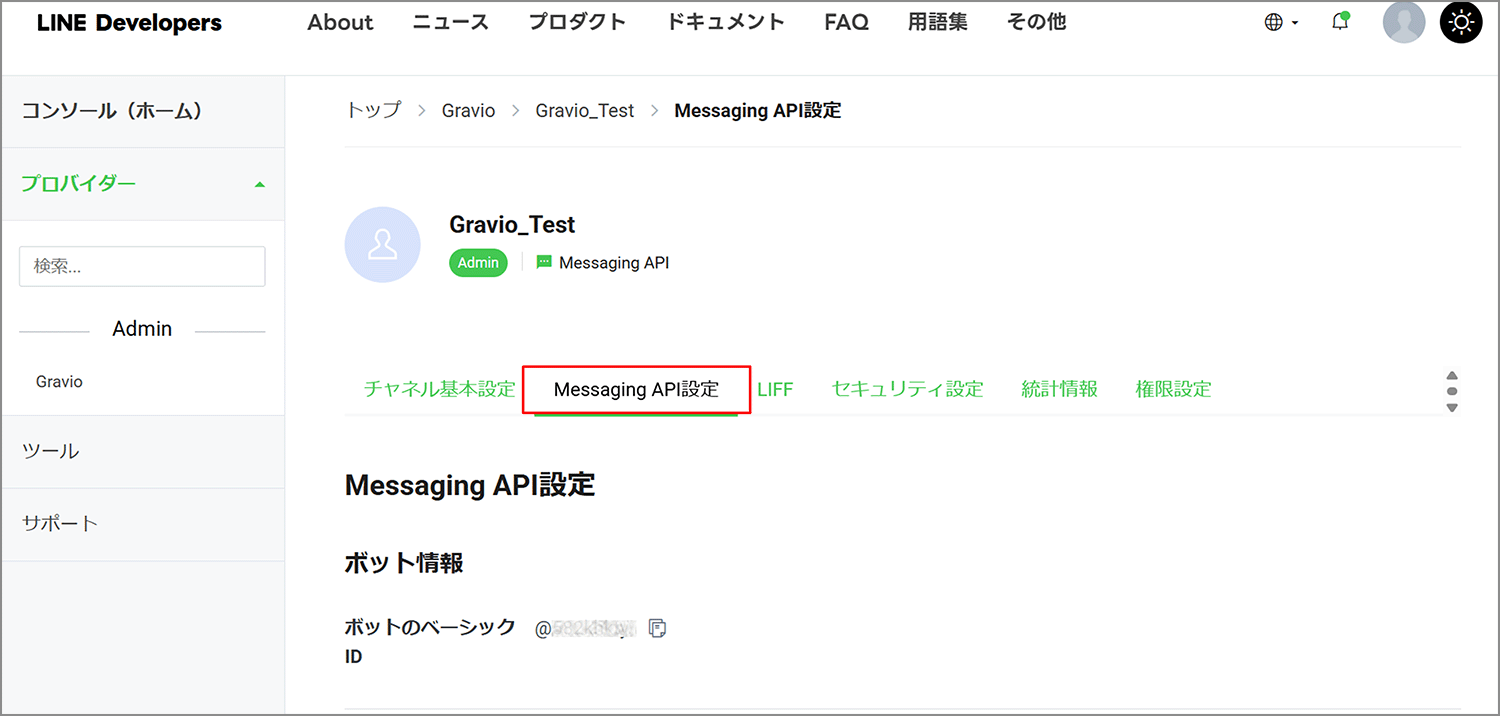Toggle dark mode with the sun icon
The height and width of the screenshot is (716, 1500).
[1461, 22]
